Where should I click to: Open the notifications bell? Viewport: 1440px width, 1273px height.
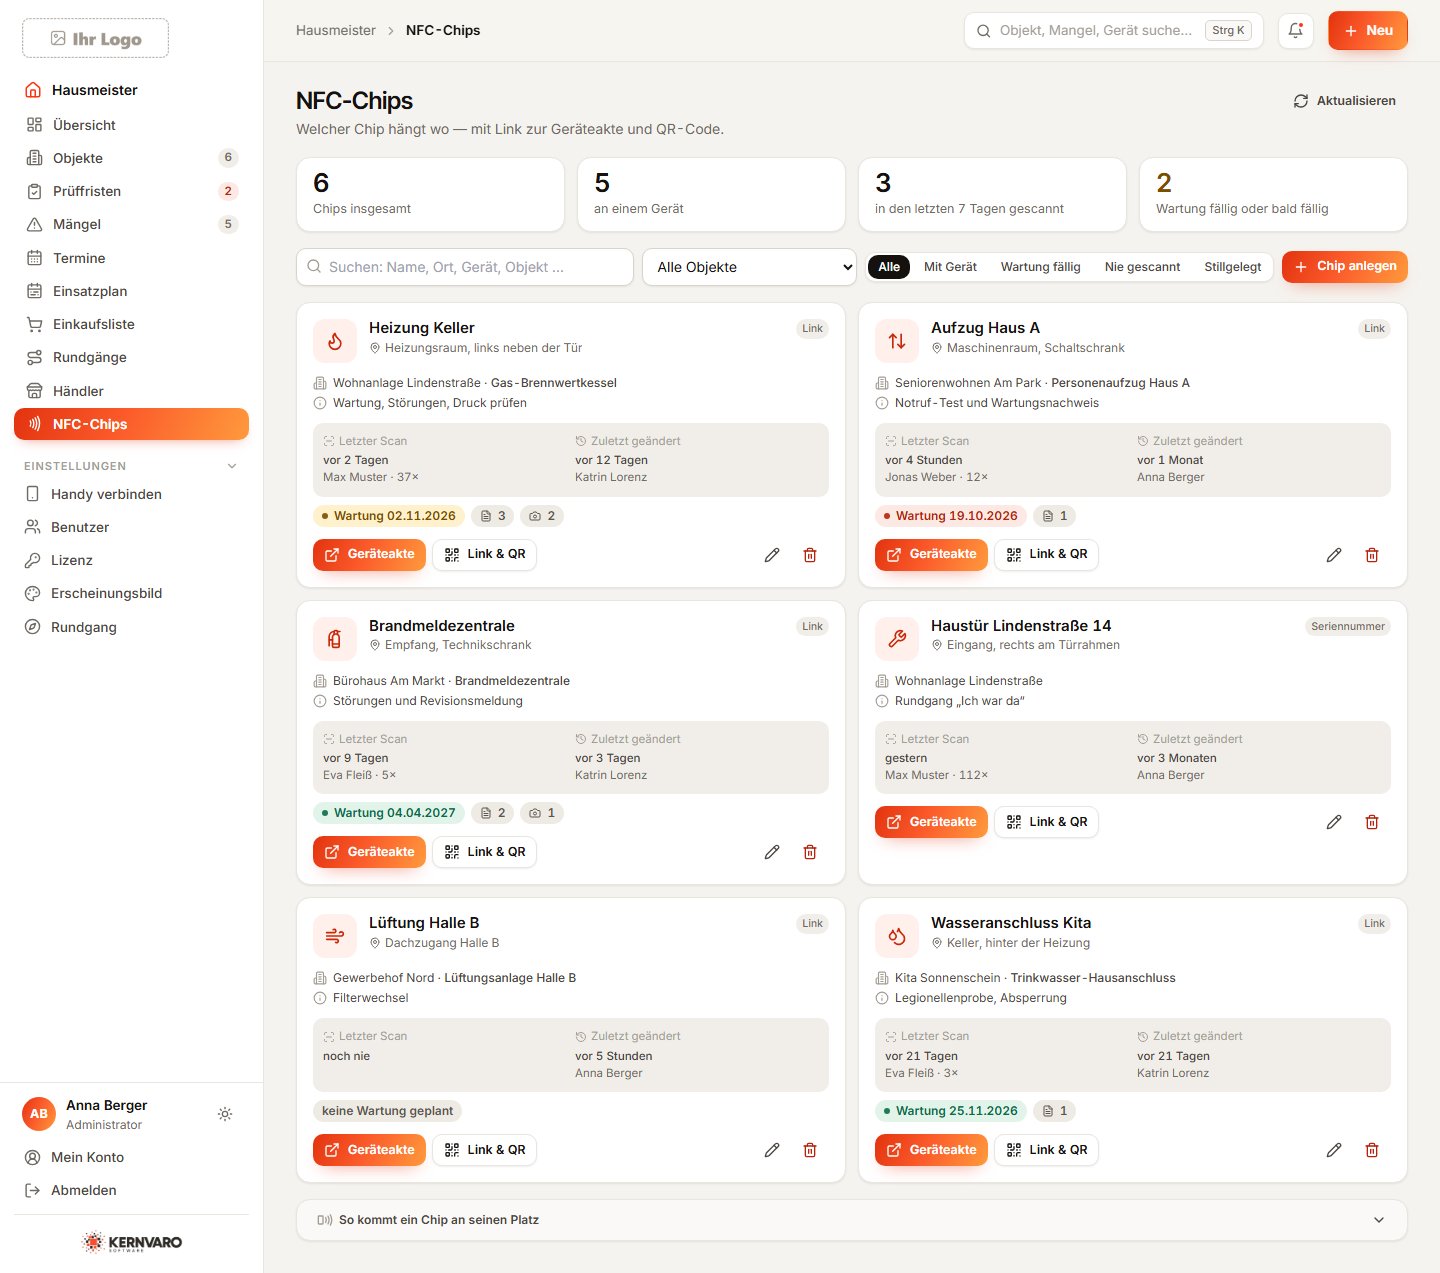1295,30
